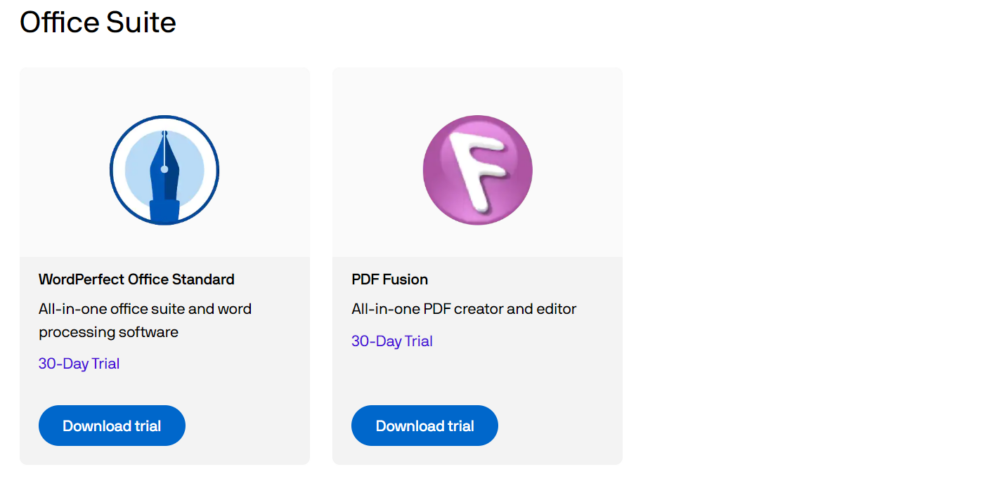Download the WordPerfect Office Standard trial
The width and height of the screenshot is (1000, 500).
112,425
